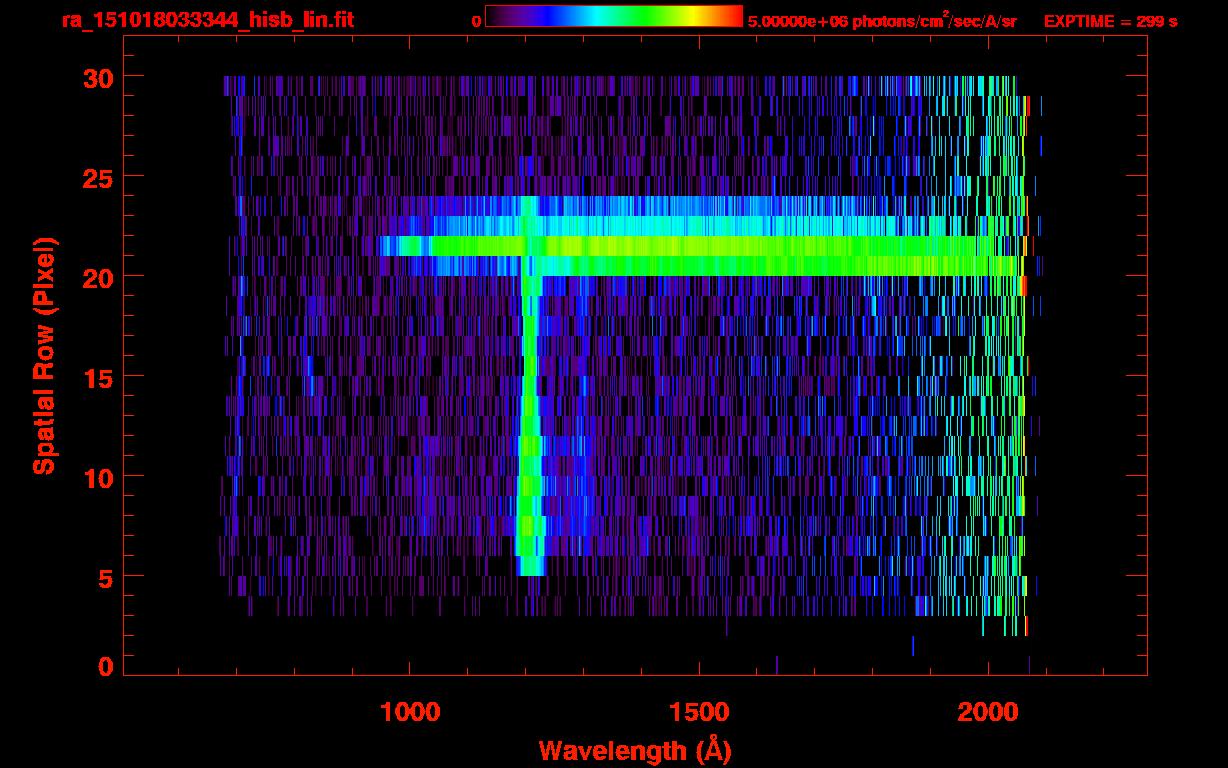Click the 30 spatial row tick label
Screen dimensions: 1228x768
97,77
